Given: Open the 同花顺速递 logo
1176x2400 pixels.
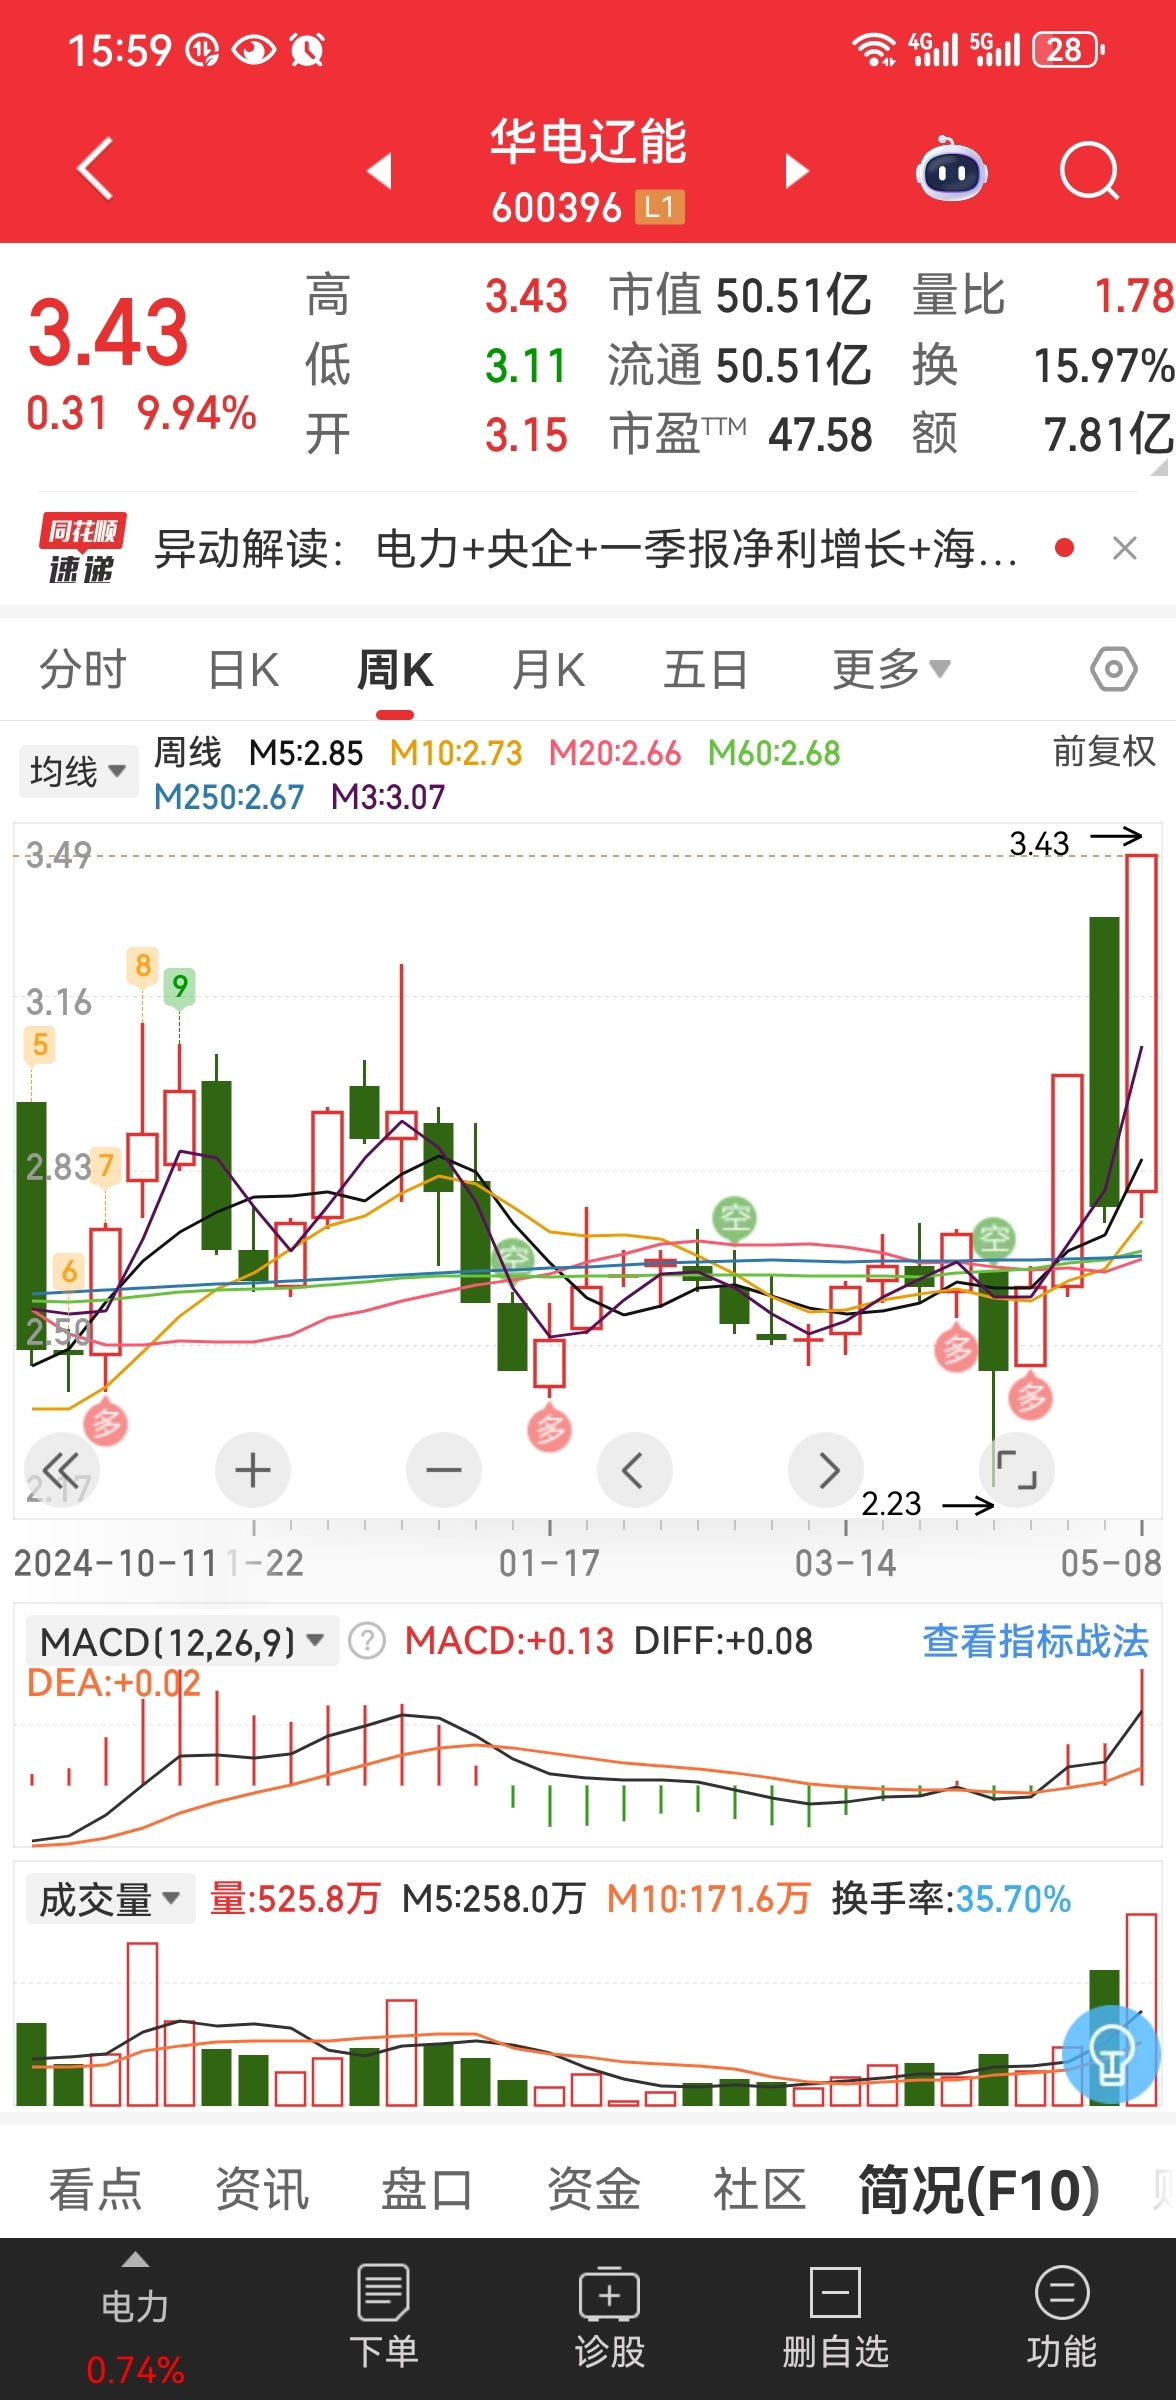Looking at the screenshot, I should tap(82, 548).
